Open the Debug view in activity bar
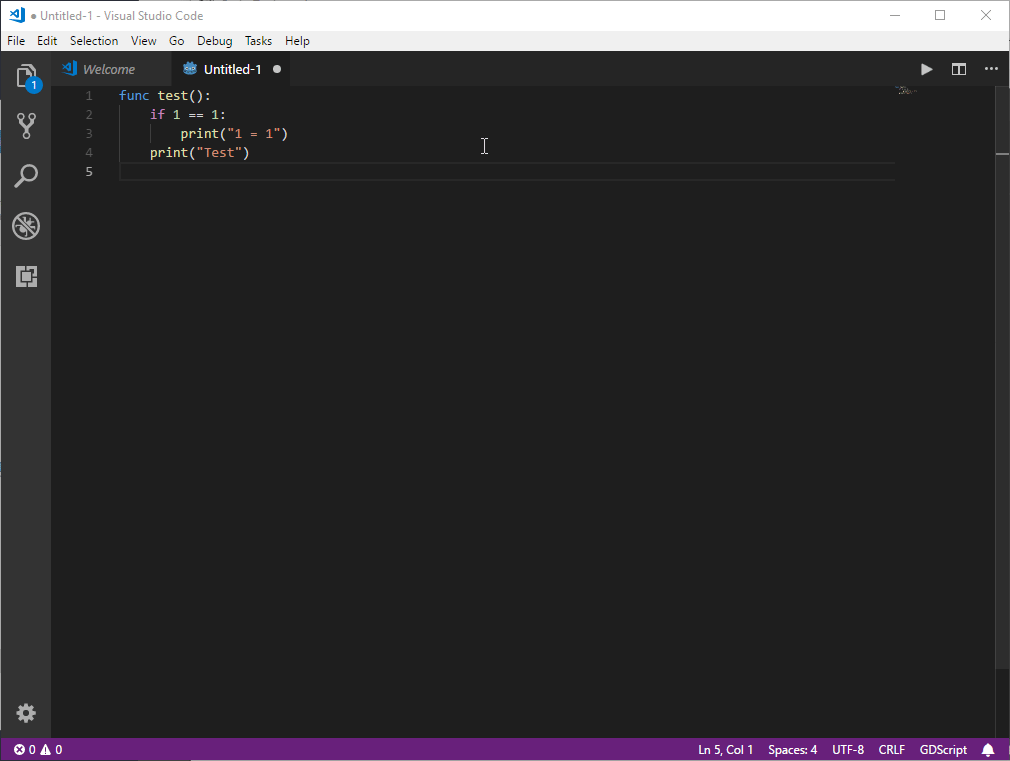This screenshot has height=761, width=1010. coord(26,226)
